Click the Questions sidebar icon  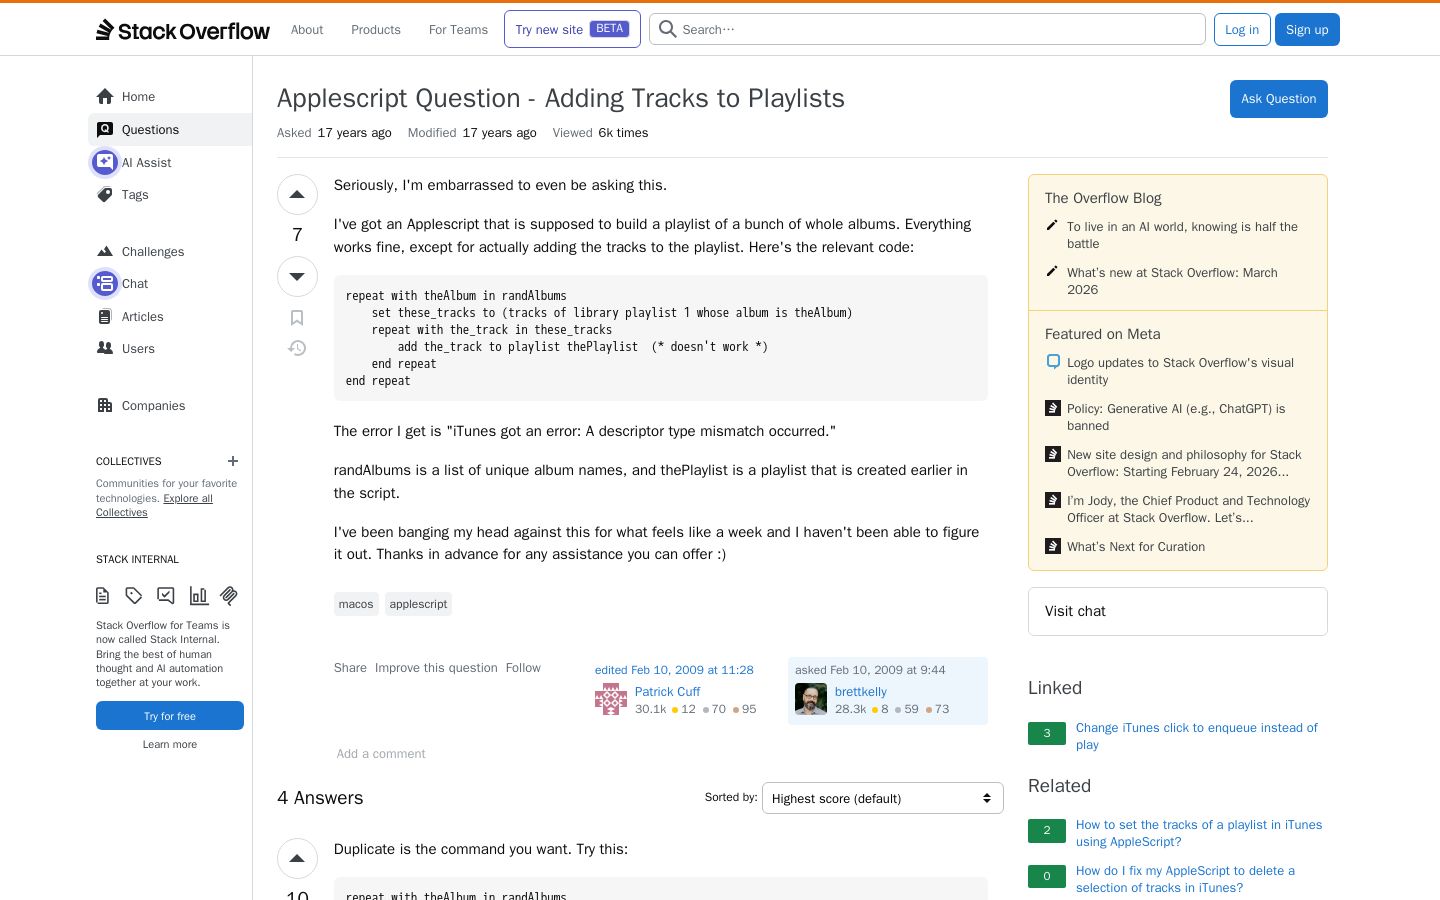(105, 130)
